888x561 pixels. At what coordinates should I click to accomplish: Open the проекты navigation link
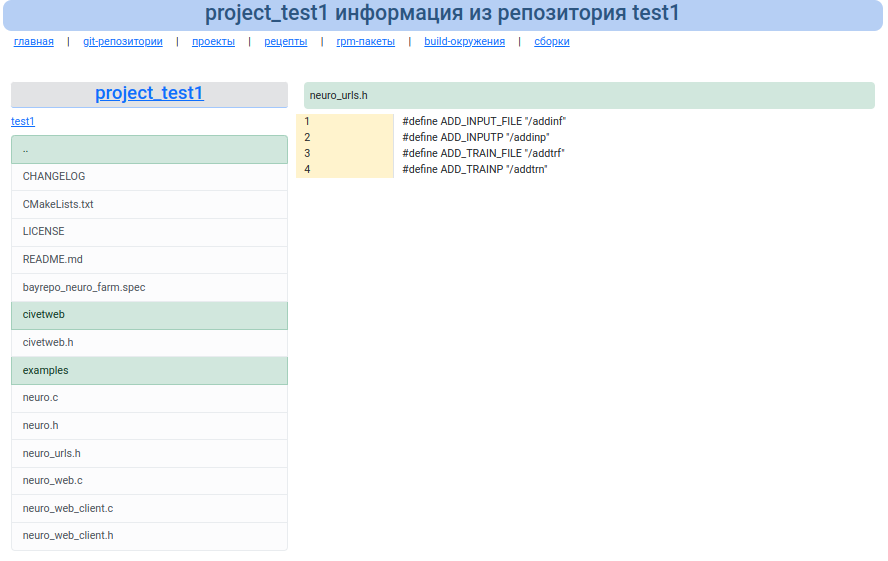tap(213, 42)
